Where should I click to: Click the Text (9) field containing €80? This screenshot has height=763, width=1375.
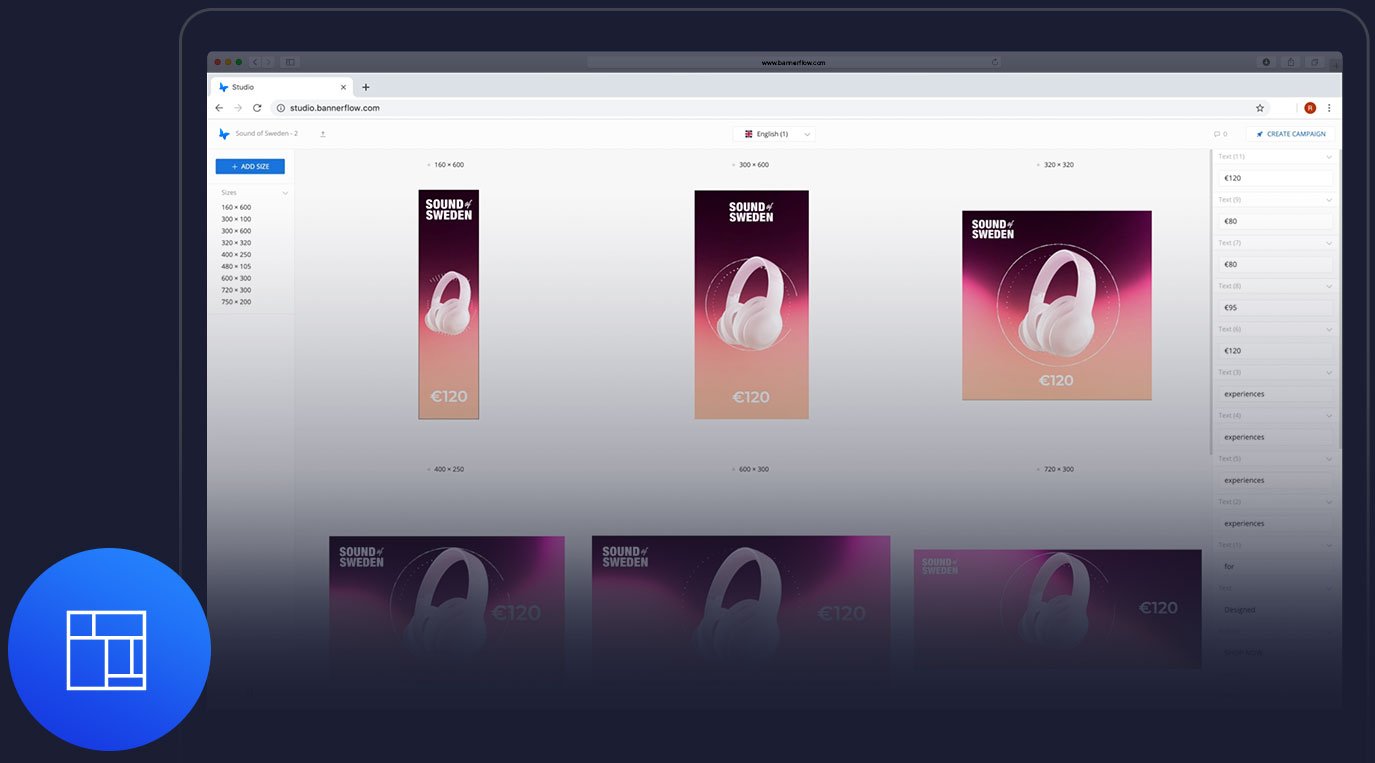pos(1275,221)
